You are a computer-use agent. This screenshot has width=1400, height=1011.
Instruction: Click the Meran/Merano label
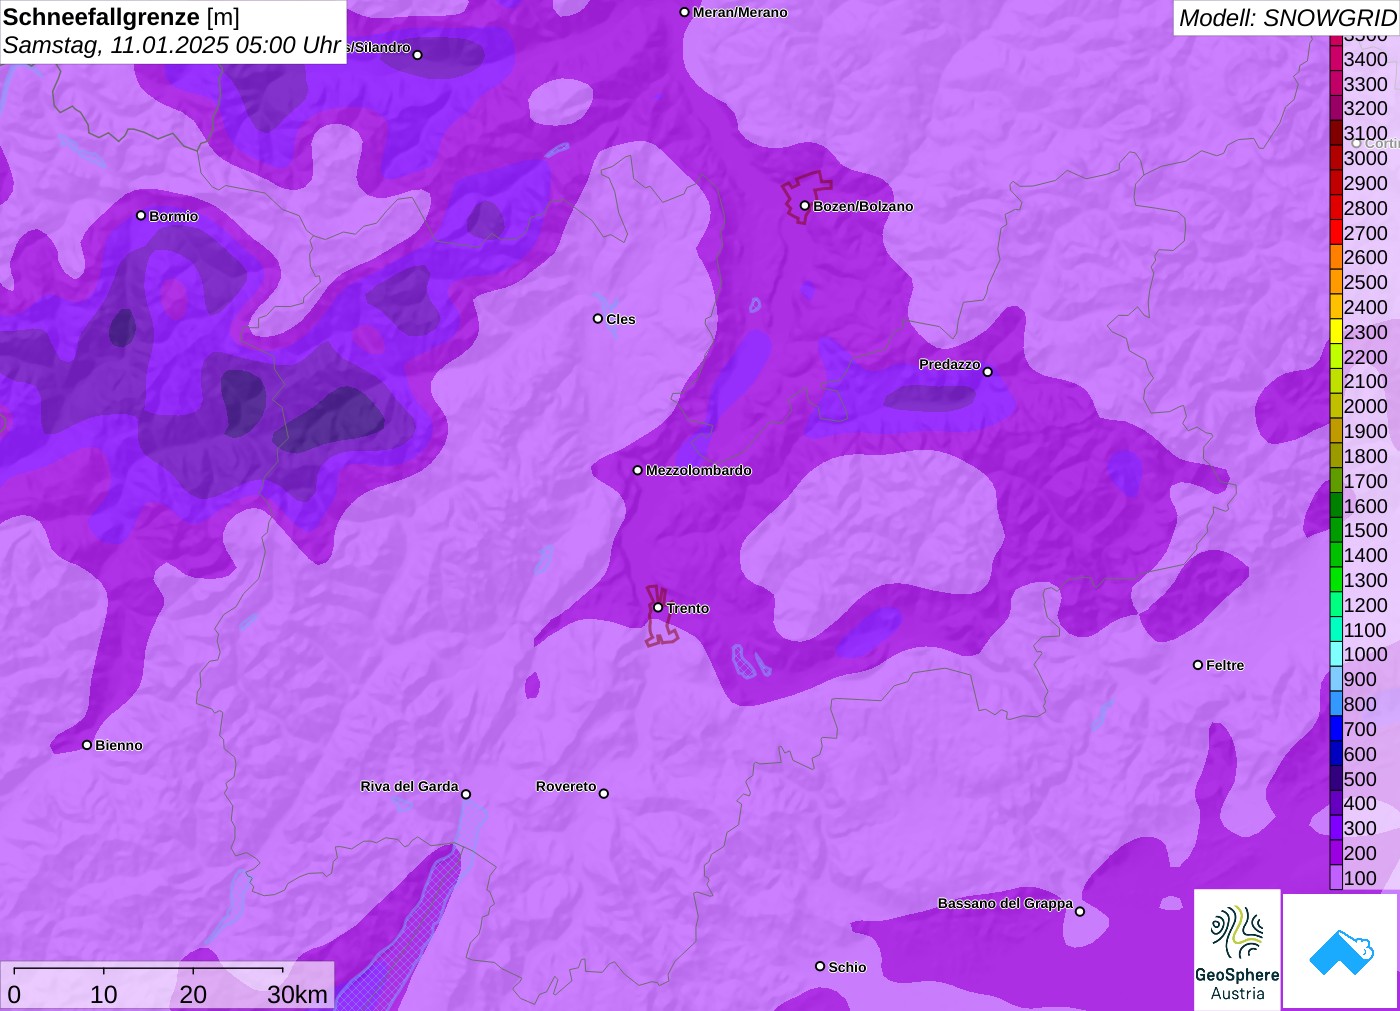[x=740, y=13]
